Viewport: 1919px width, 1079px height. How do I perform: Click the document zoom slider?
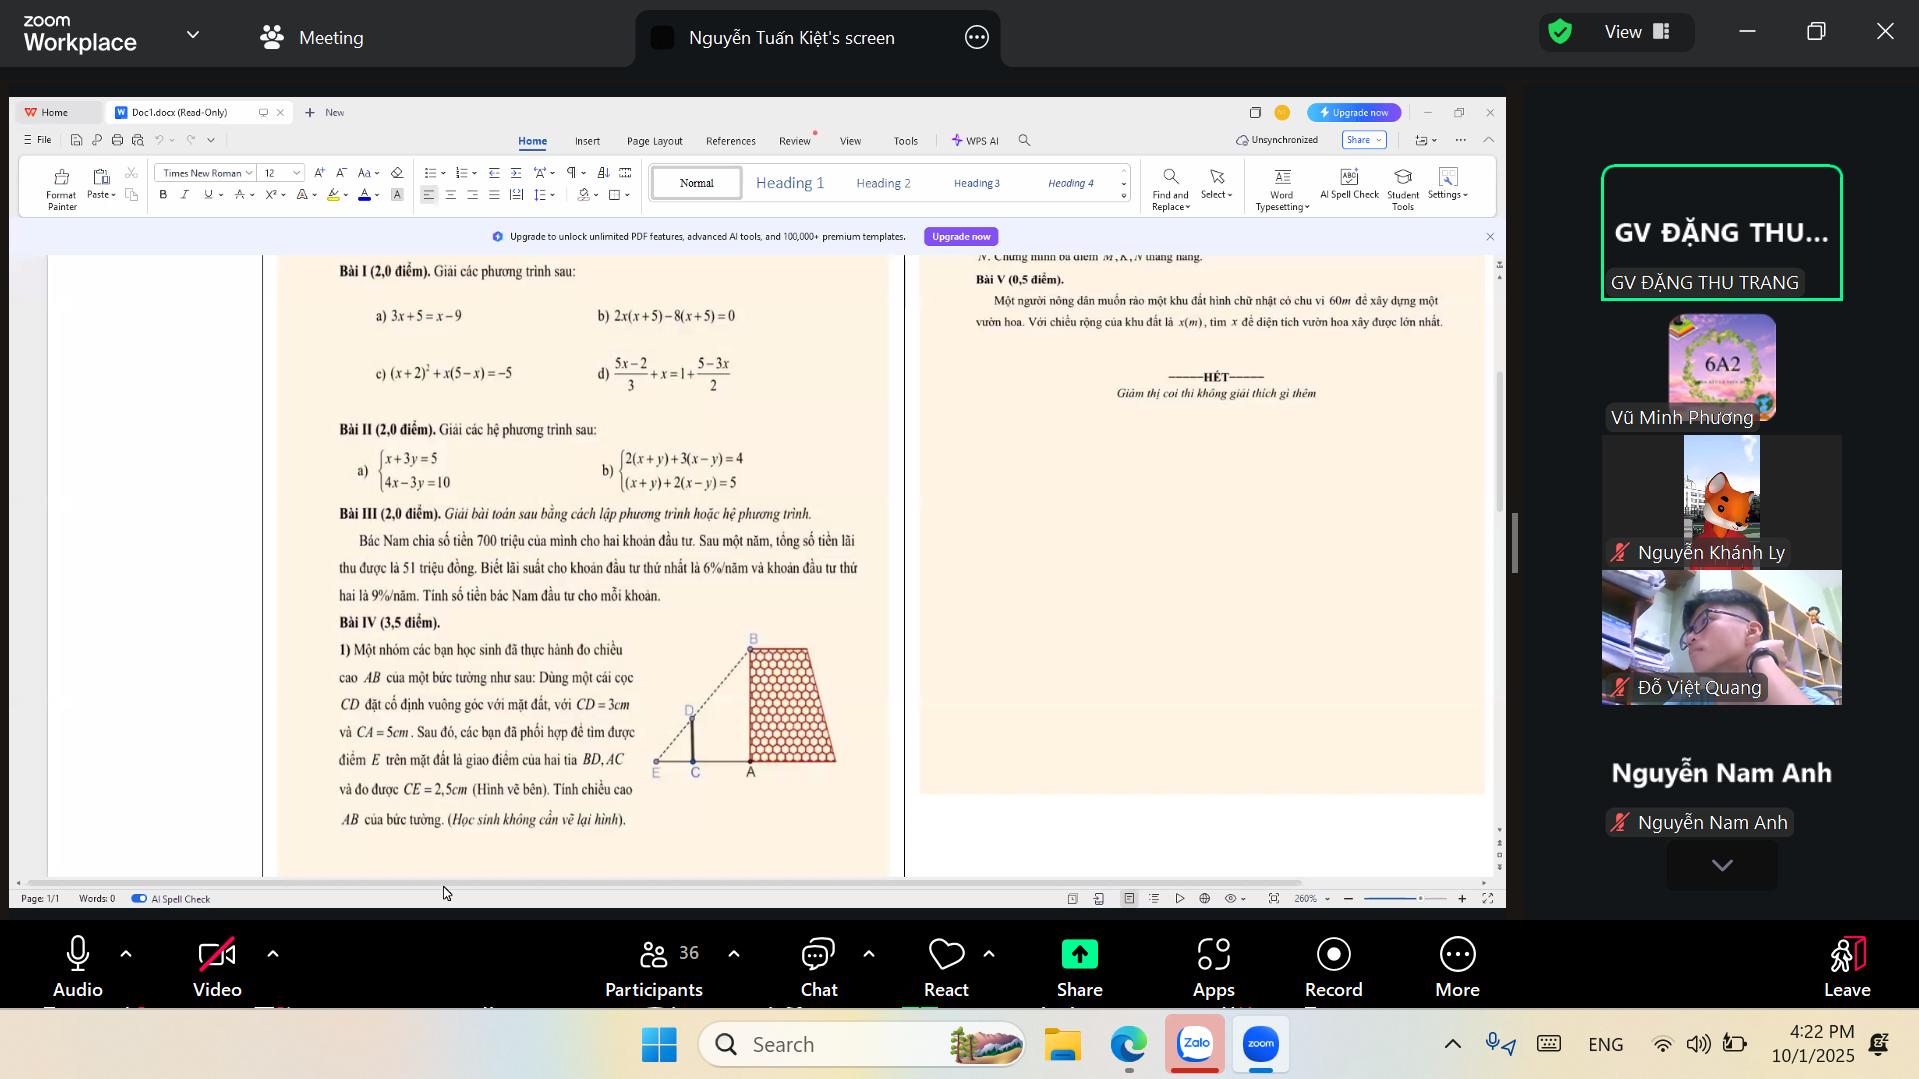tap(1405, 899)
